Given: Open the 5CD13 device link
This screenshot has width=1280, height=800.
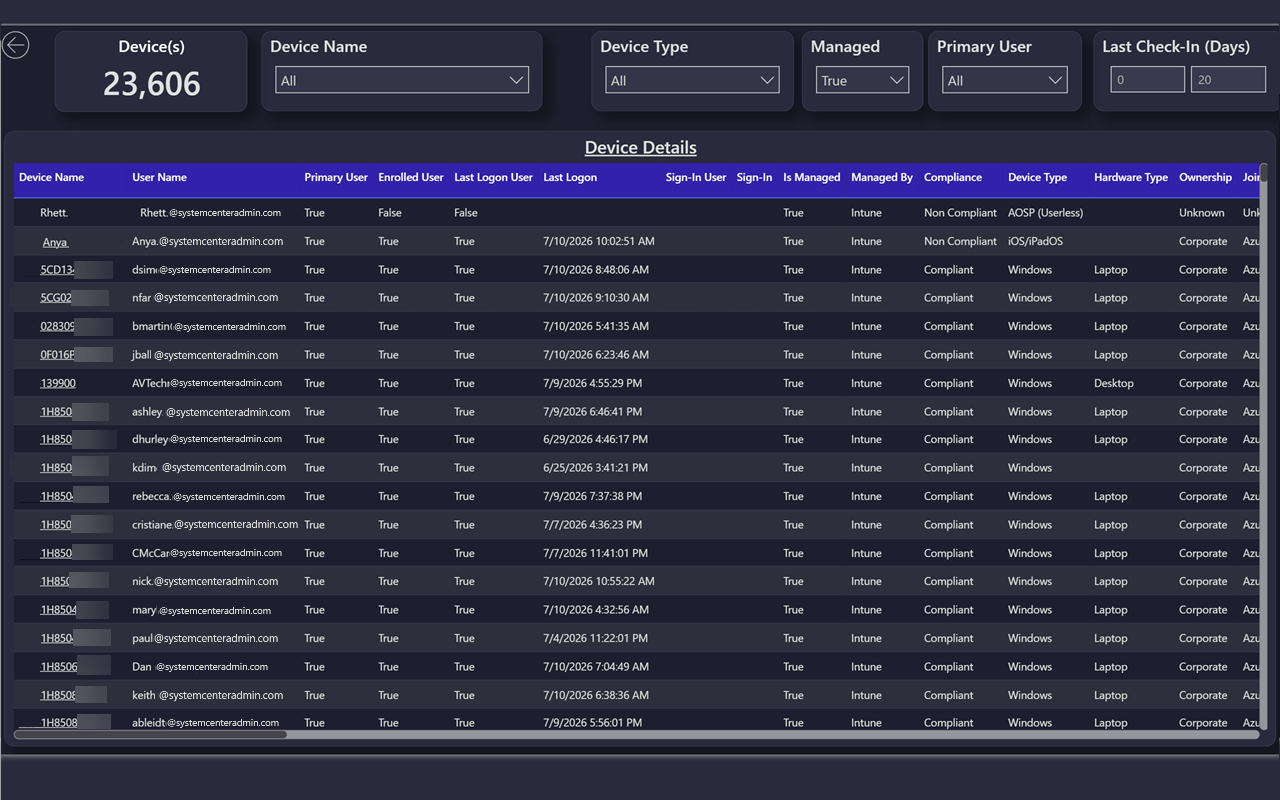Looking at the screenshot, I should point(58,269).
